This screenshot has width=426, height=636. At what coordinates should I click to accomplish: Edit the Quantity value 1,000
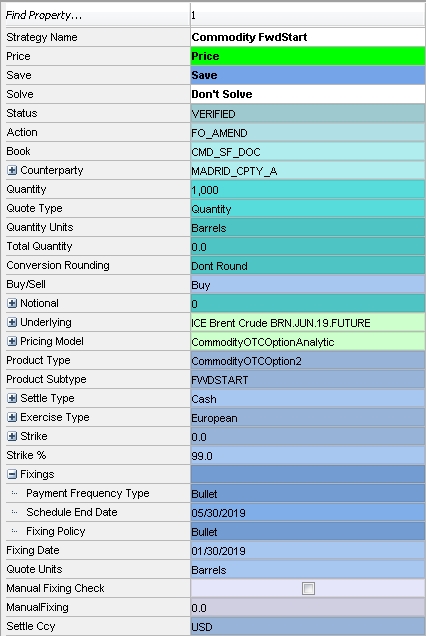click(x=308, y=190)
